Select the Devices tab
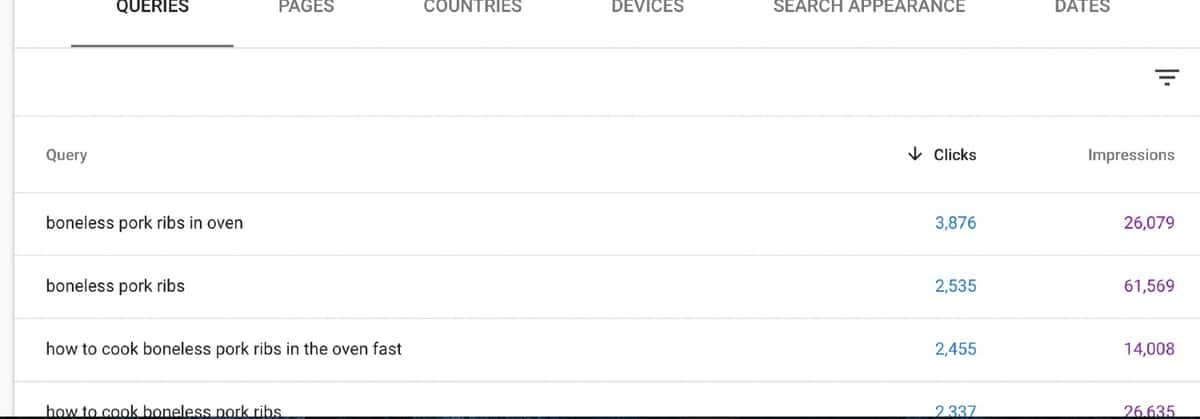The width and height of the screenshot is (1200, 419). 647,7
